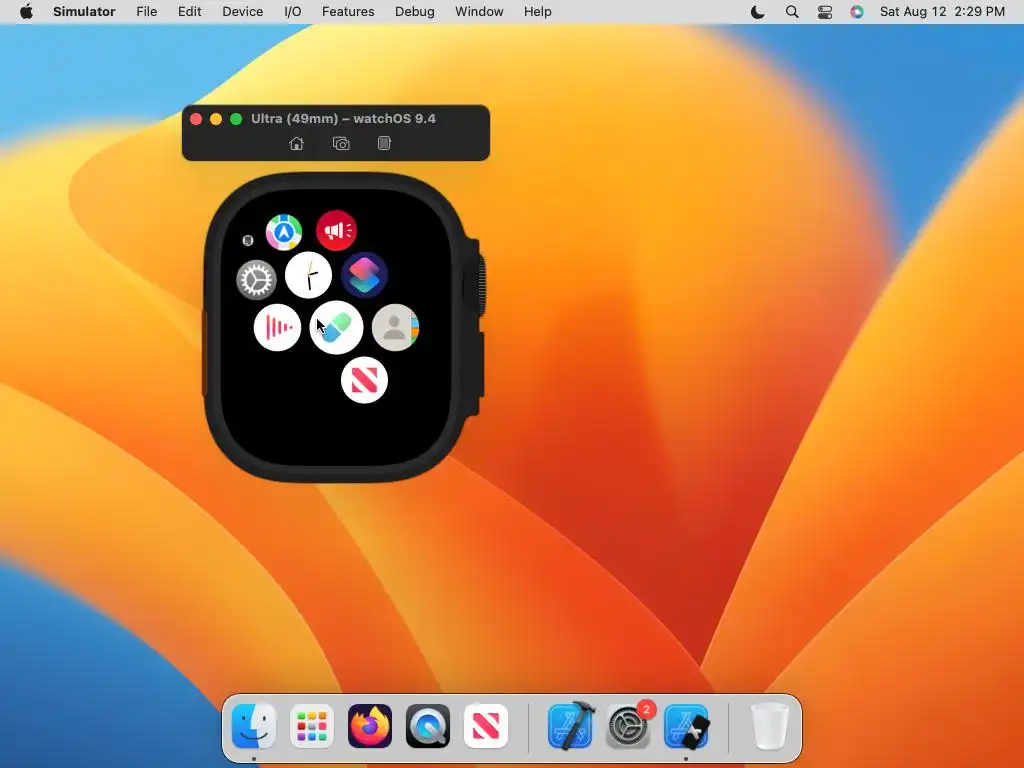Minimize the simulator window with yellow button
This screenshot has height=768, width=1024.
216,119
